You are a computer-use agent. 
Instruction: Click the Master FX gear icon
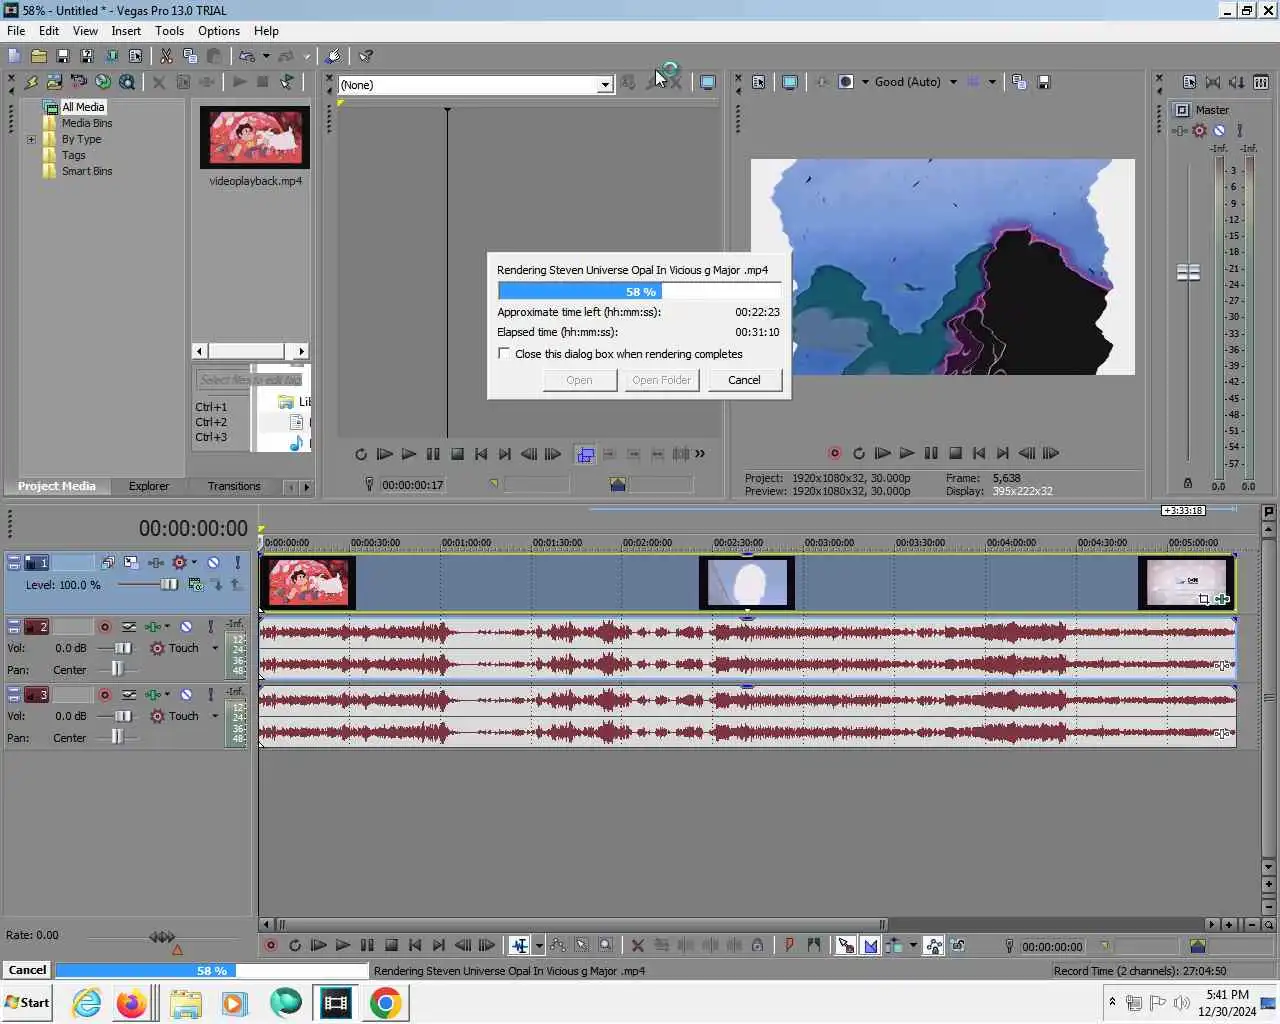[1199, 130]
